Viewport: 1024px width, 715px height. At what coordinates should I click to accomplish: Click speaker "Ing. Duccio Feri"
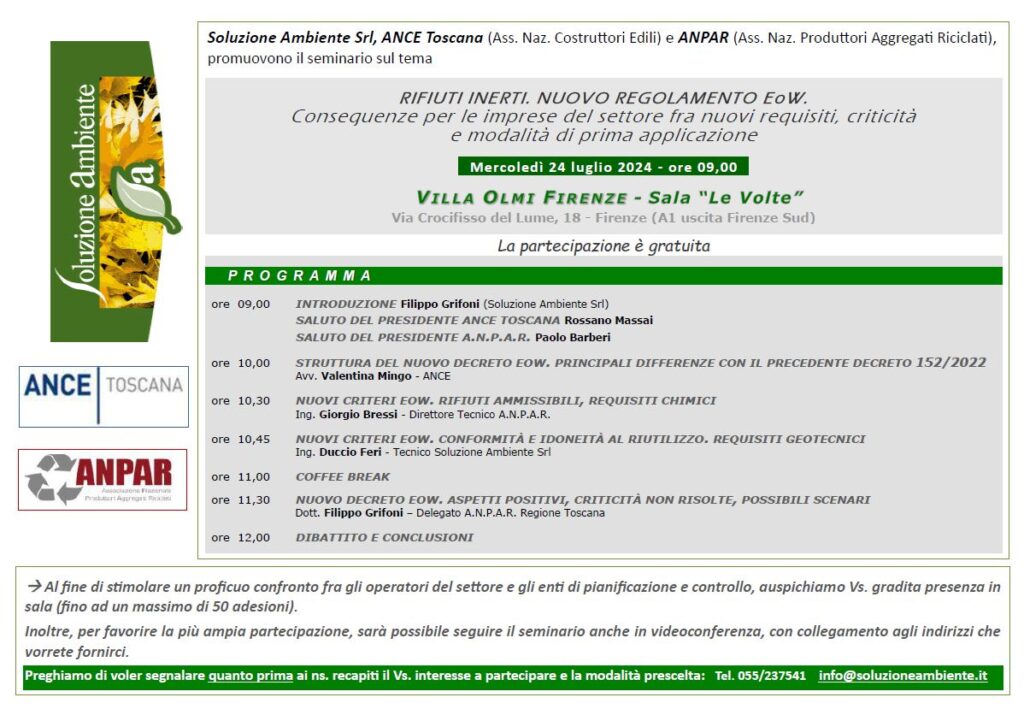[423, 452]
